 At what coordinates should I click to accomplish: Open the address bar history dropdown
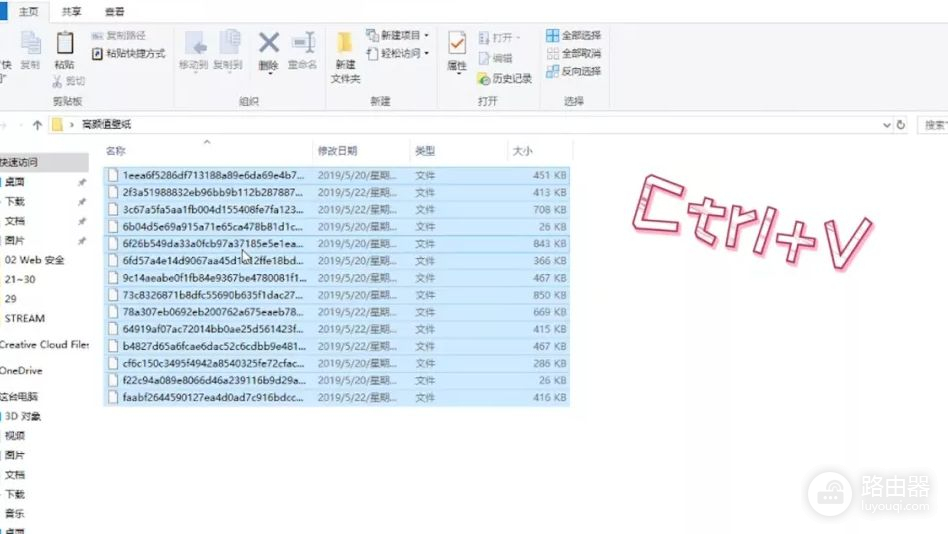[x=886, y=125]
